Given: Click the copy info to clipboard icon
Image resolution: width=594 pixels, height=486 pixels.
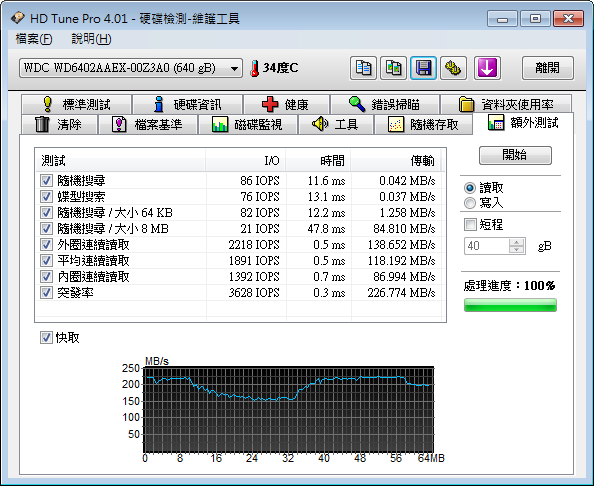Looking at the screenshot, I should (x=363, y=68).
